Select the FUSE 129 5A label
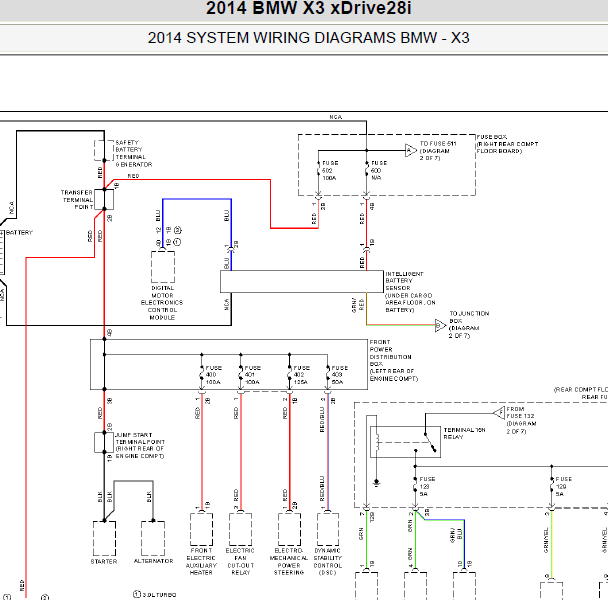608x600 pixels. [563, 486]
